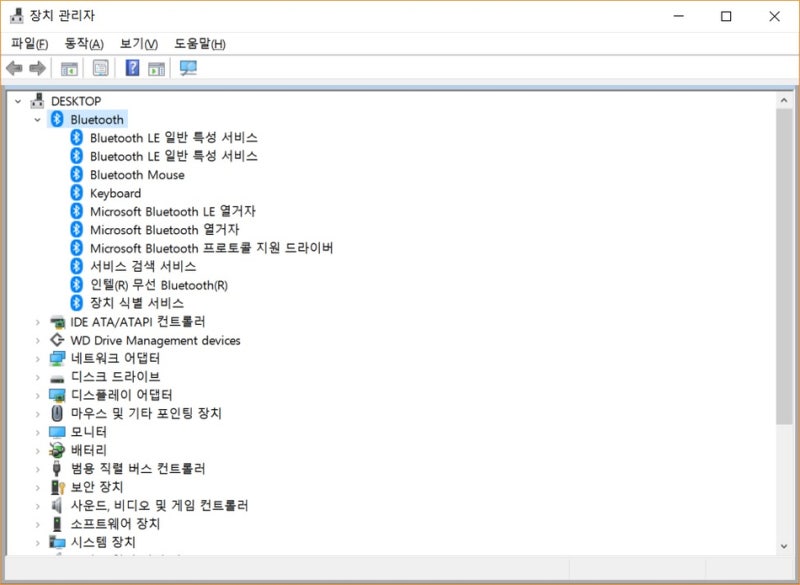The height and width of the screenshot is (585, 800).
Task: Click the 사운드, 비디오 및 게임 컨트롤러 speaker icon
Action: coord(57,505)
